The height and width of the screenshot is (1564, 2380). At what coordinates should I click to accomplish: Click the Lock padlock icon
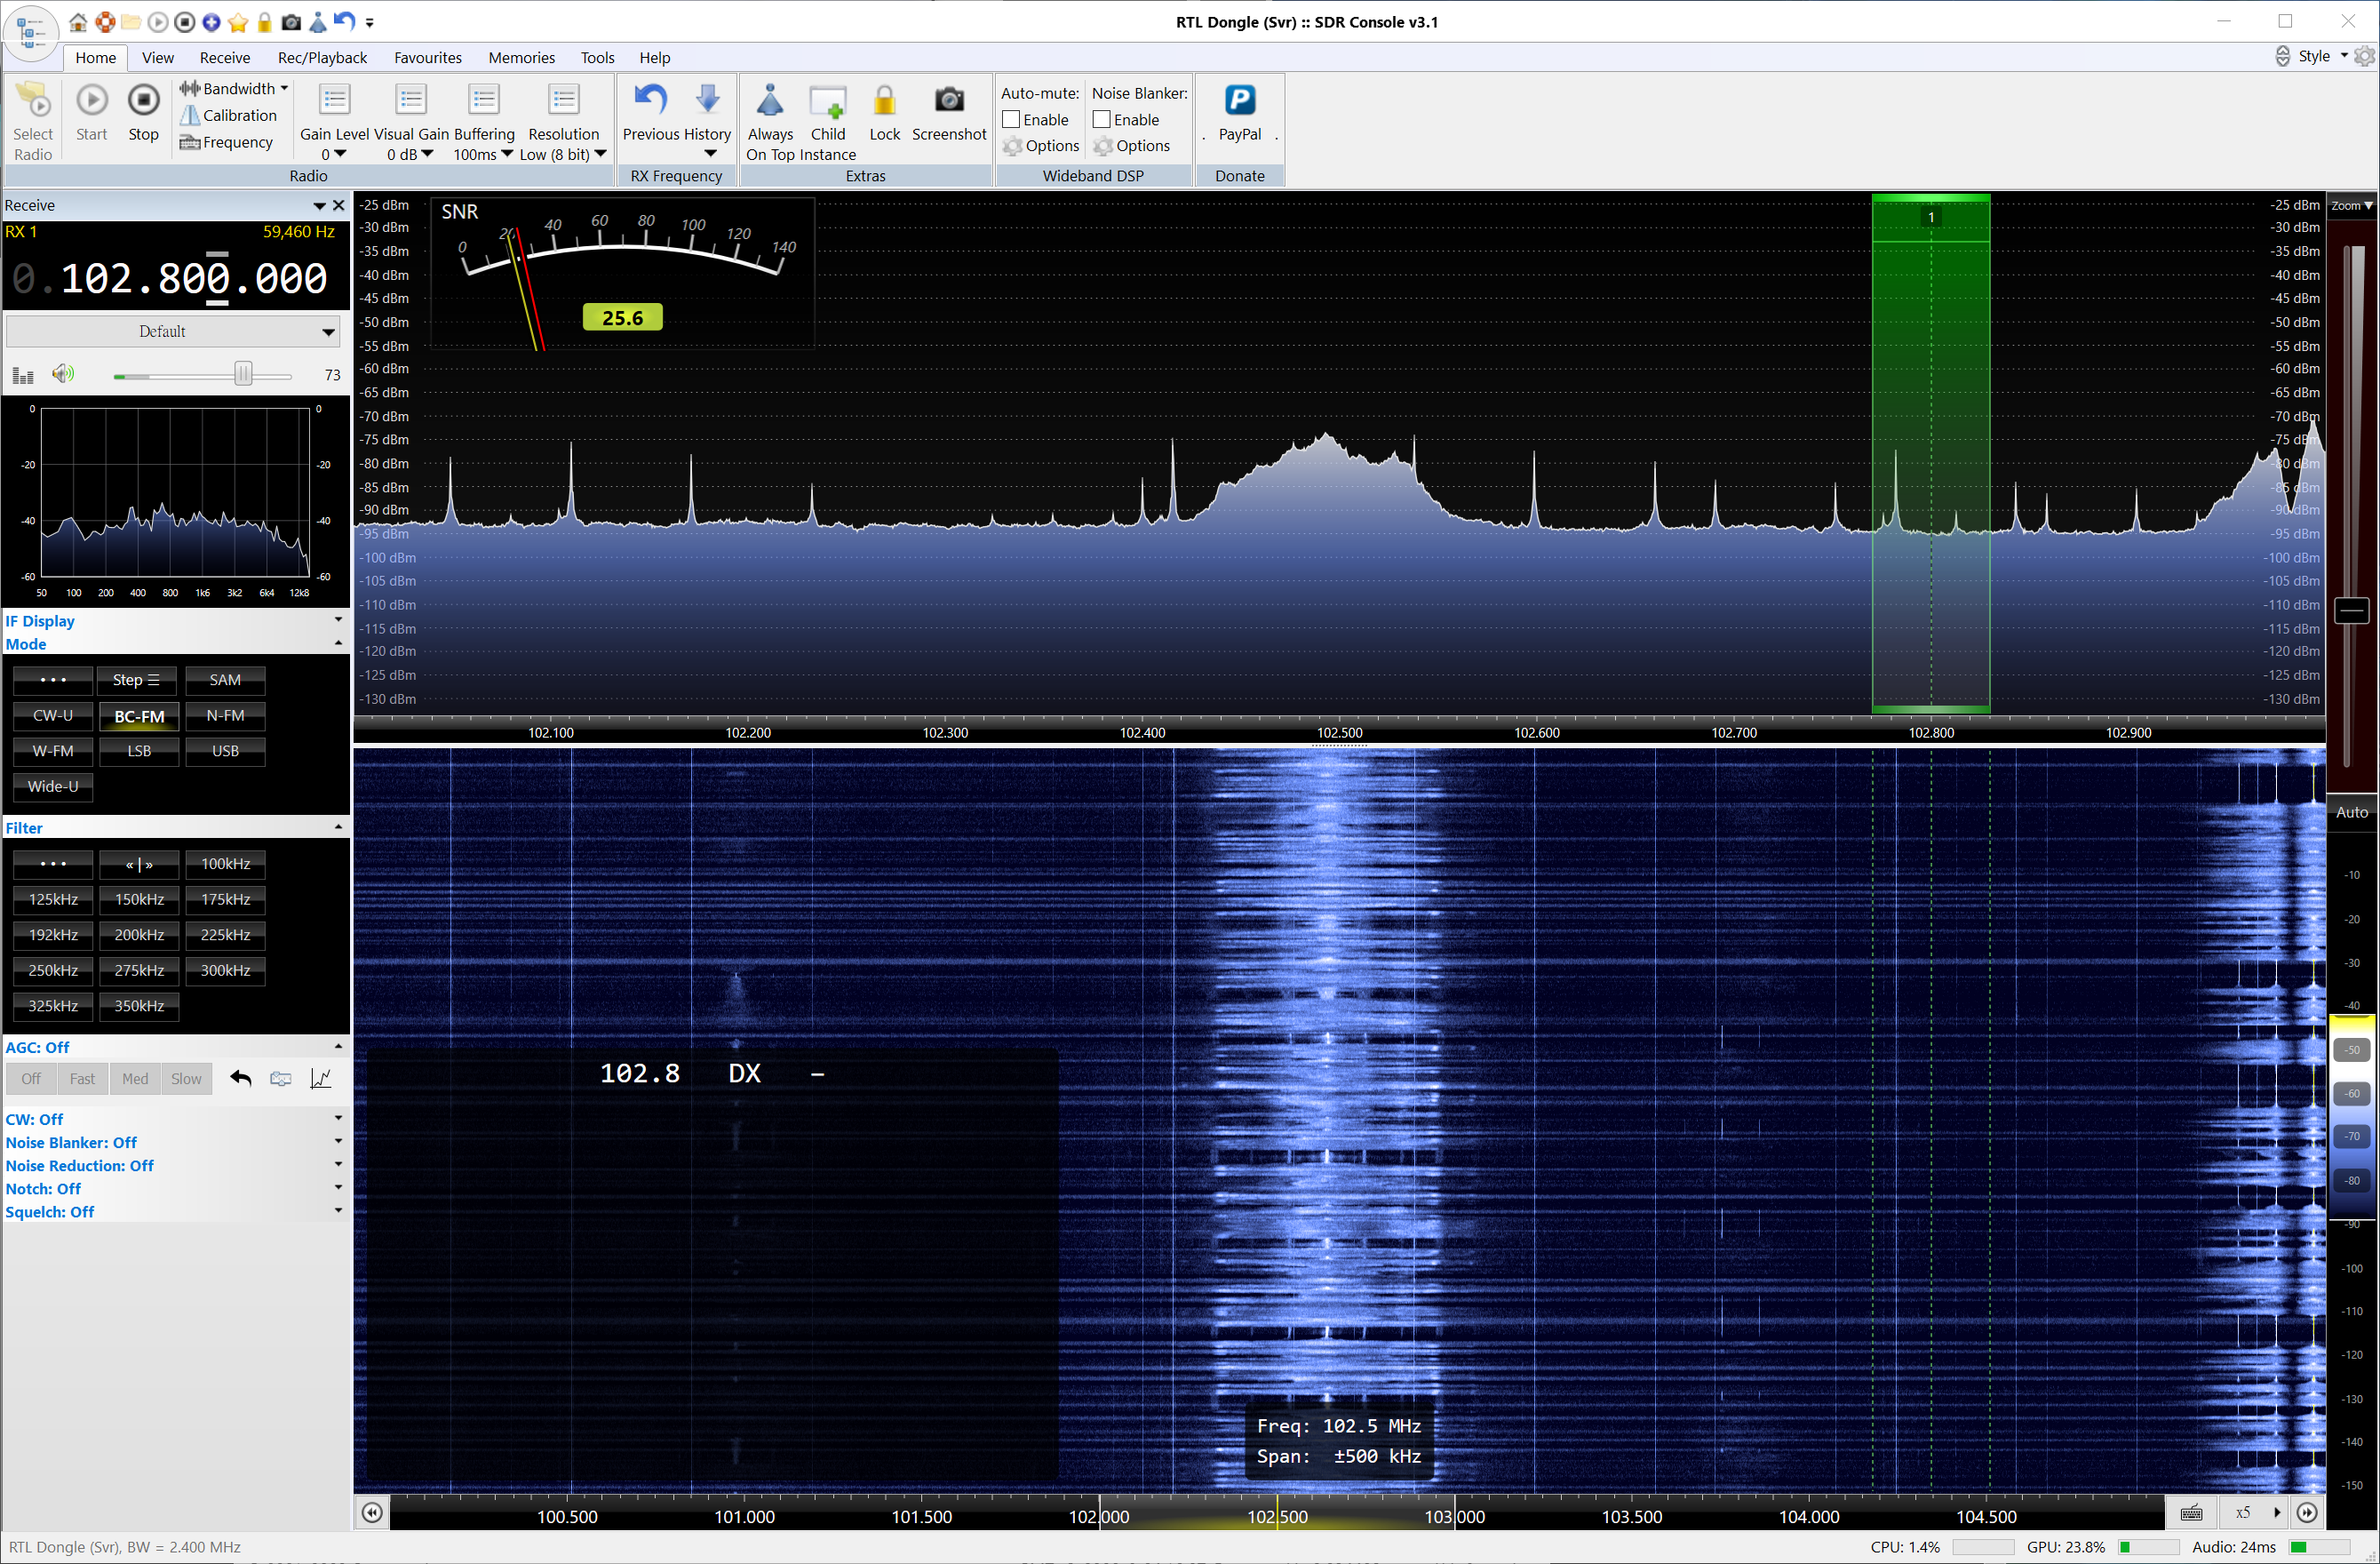884,100
